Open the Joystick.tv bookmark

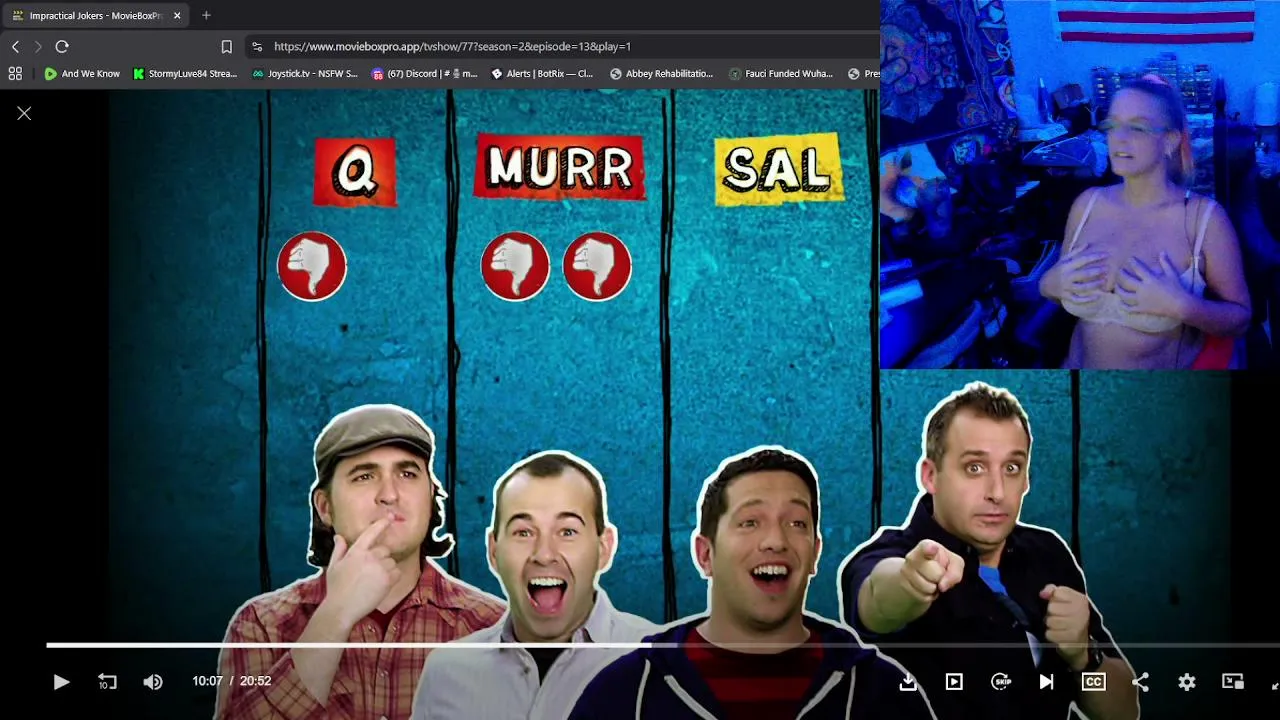coord(305,73)
